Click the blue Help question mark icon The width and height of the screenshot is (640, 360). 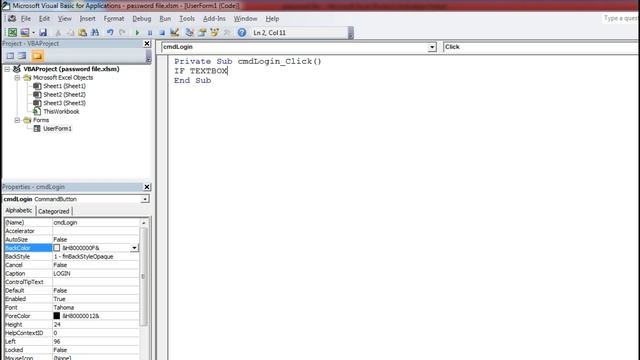coord(242,33)
